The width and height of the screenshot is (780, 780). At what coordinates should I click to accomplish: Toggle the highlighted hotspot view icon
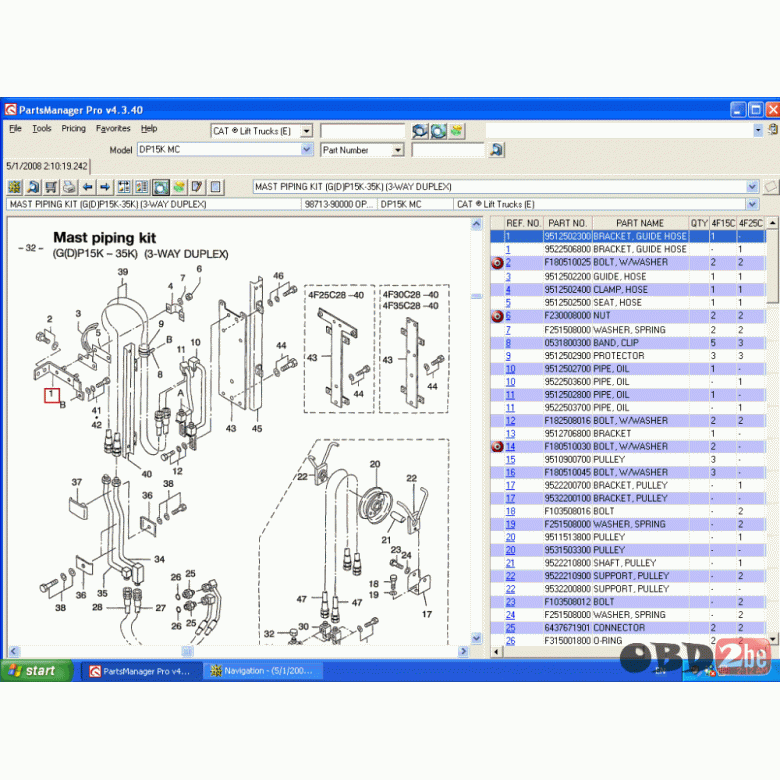[x=161, y=187]
